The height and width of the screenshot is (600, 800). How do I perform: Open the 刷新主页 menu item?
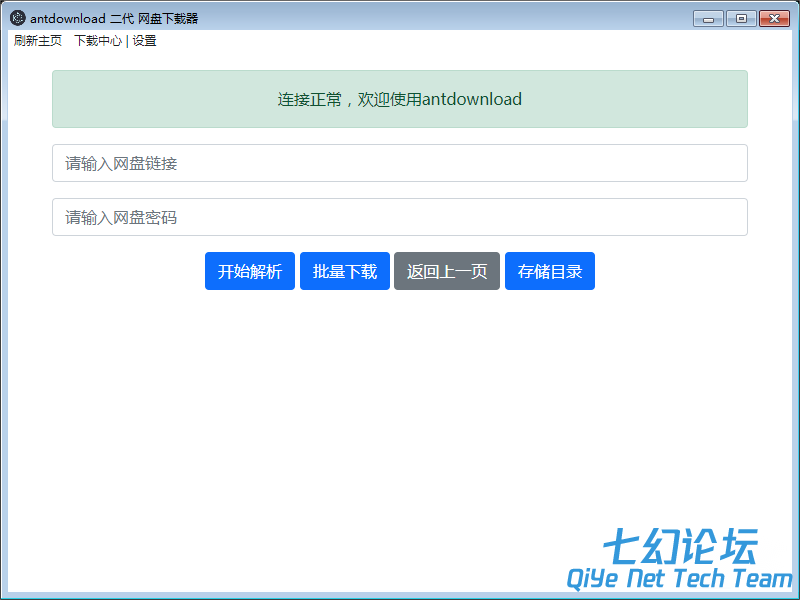coord(38,41)
